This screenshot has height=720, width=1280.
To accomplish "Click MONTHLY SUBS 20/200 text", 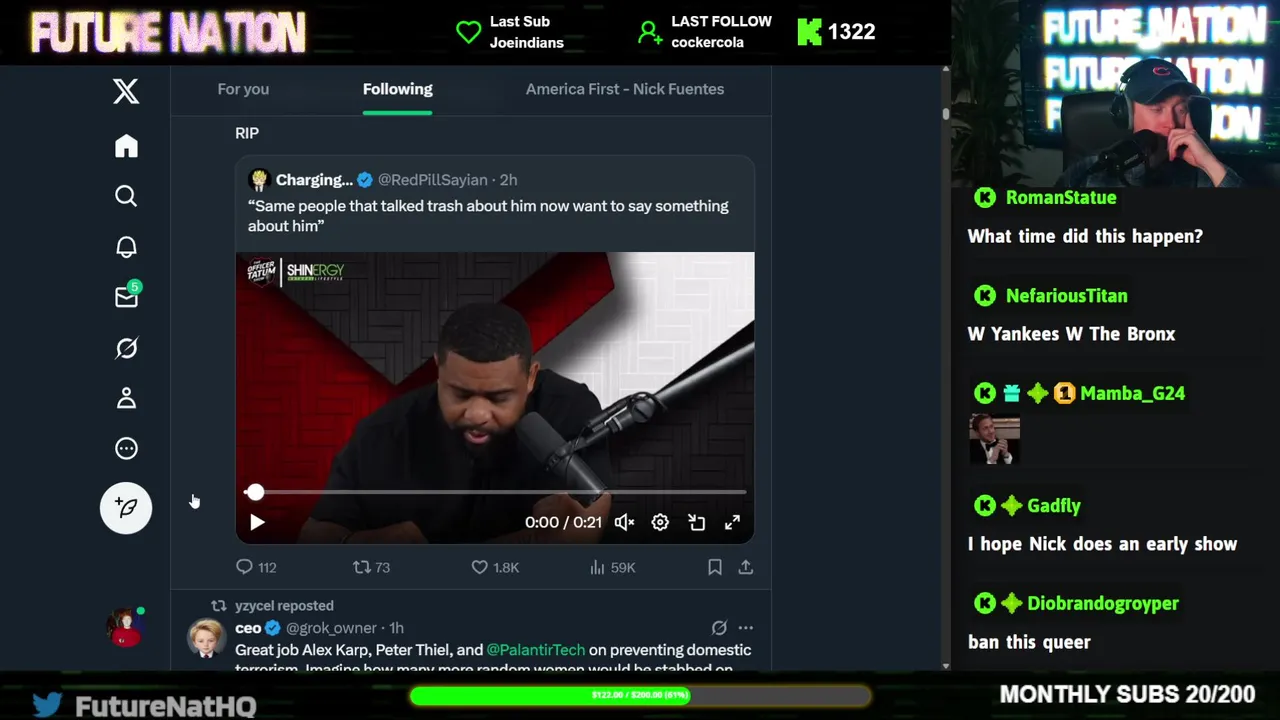I will click(x=1127, y=694).
